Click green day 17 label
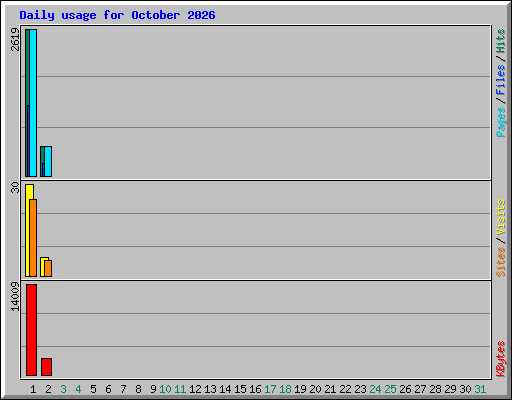 270,389
